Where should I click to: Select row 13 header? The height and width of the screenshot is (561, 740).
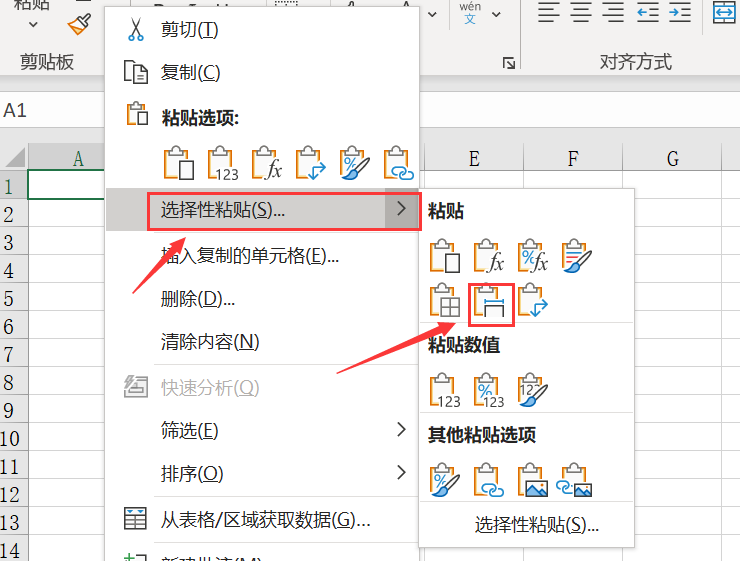pyautogui.click(x=14, y=523)
